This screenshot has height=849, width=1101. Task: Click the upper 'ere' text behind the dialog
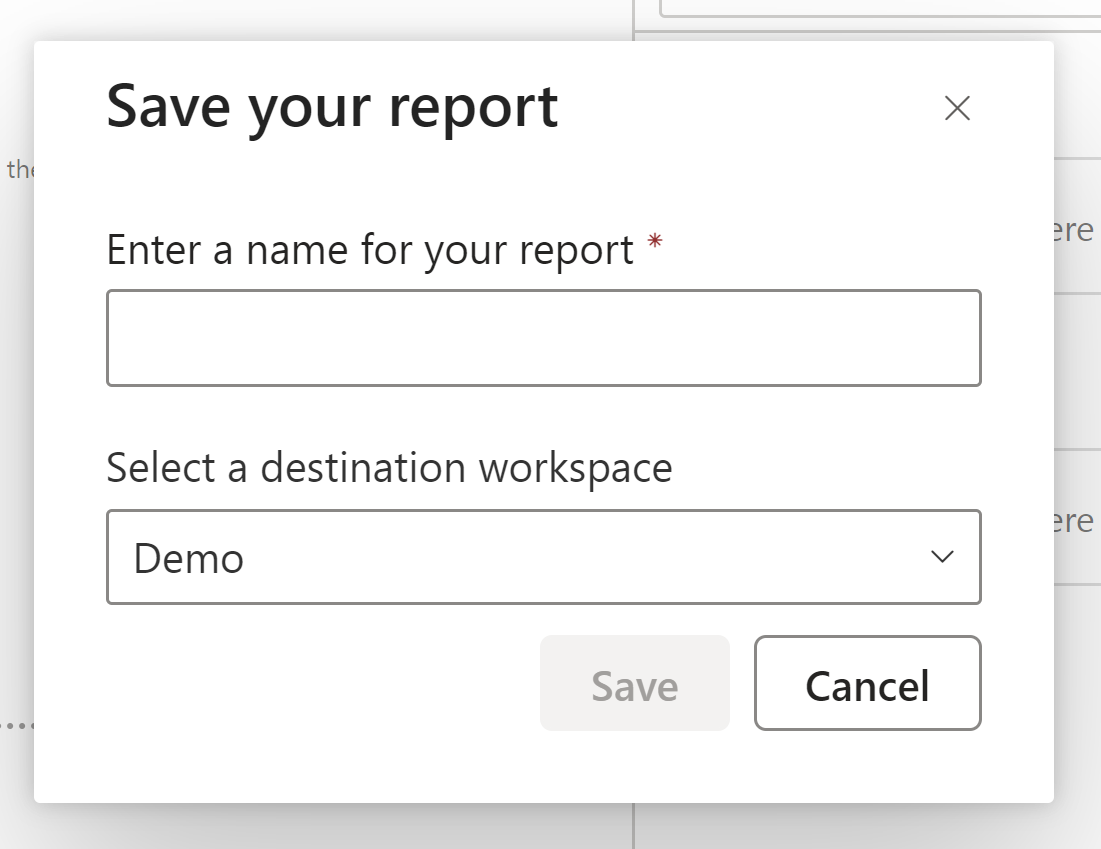1075,230
